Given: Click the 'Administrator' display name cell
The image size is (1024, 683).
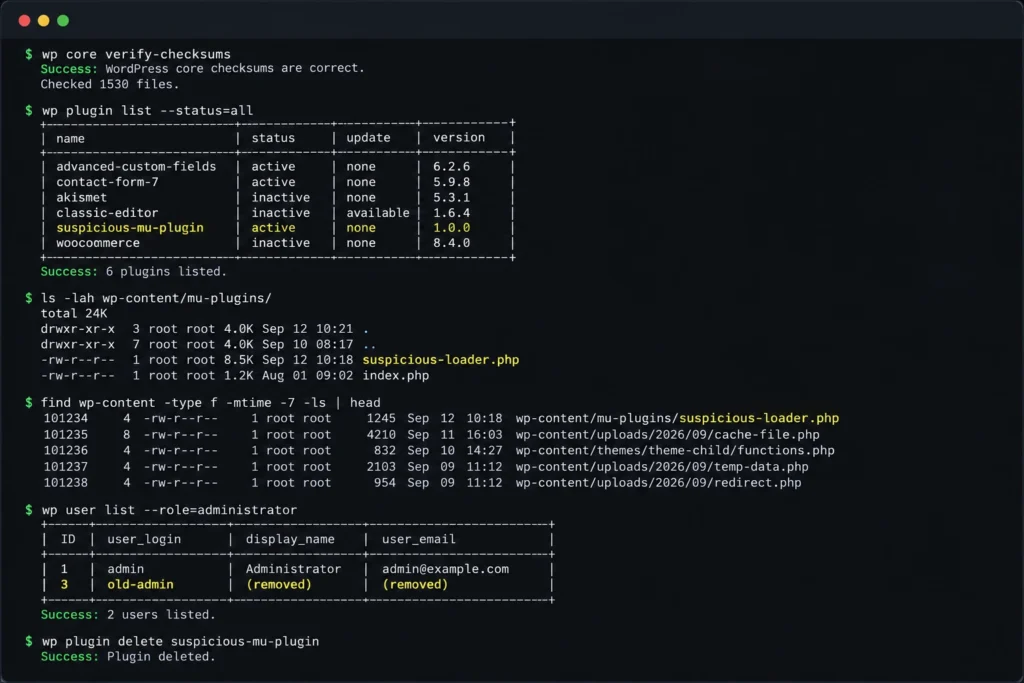Looking at the screenshot, I should tap(293, 569).
